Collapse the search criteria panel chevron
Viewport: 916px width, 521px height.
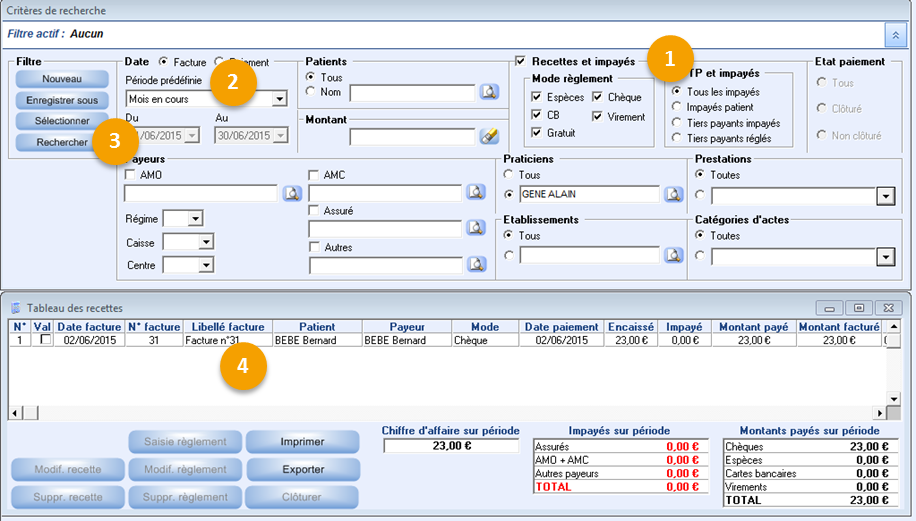pyautogui.click(x=896, y=35)
